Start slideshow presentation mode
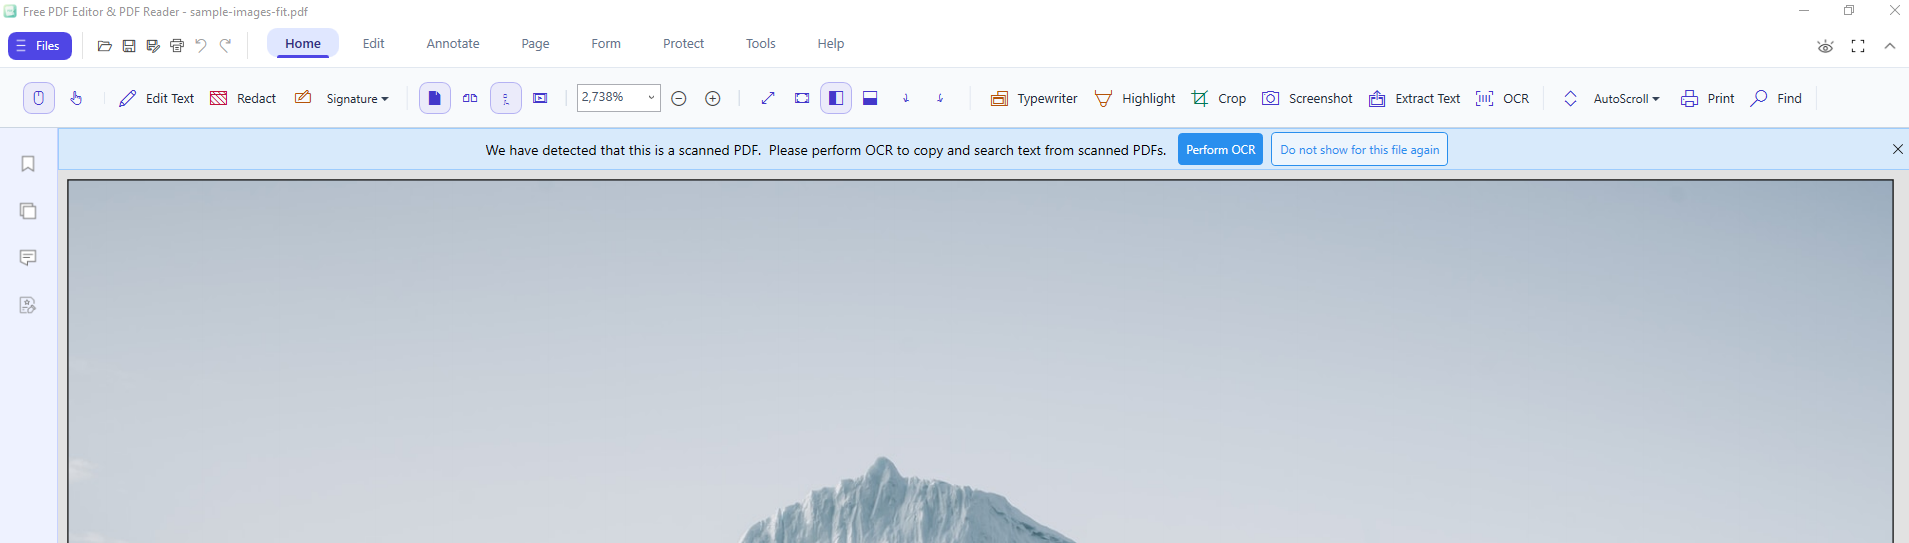Image resolution: width=1909 pixels, height=543 pixels. click(540, 98)
